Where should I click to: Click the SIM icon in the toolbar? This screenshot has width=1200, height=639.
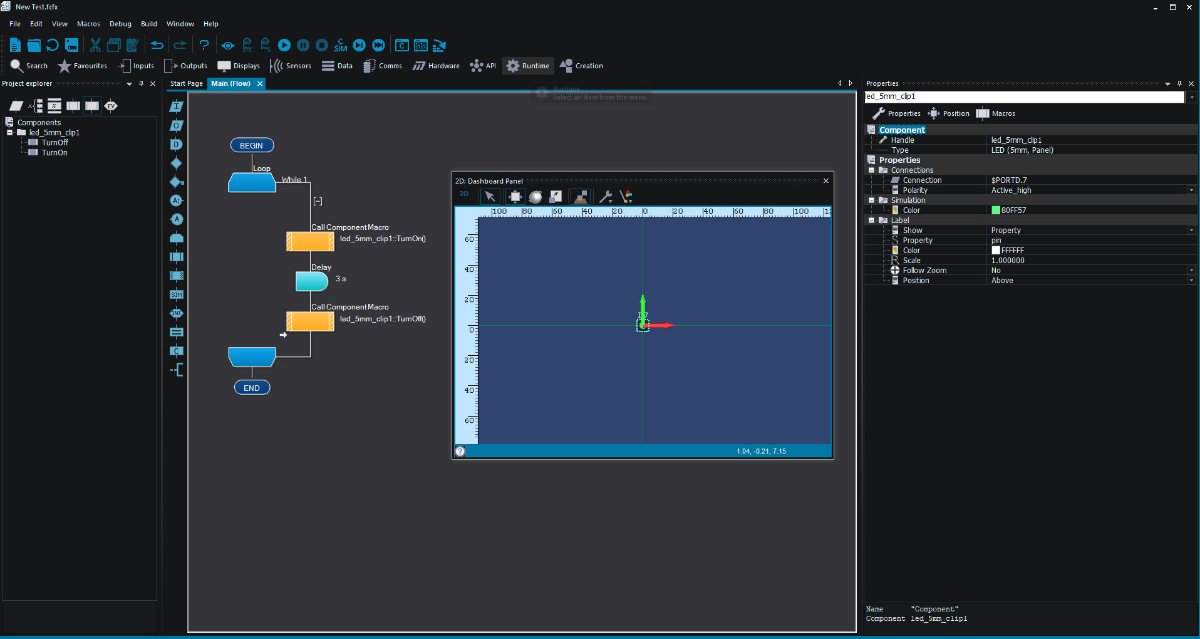click(340, 45)
